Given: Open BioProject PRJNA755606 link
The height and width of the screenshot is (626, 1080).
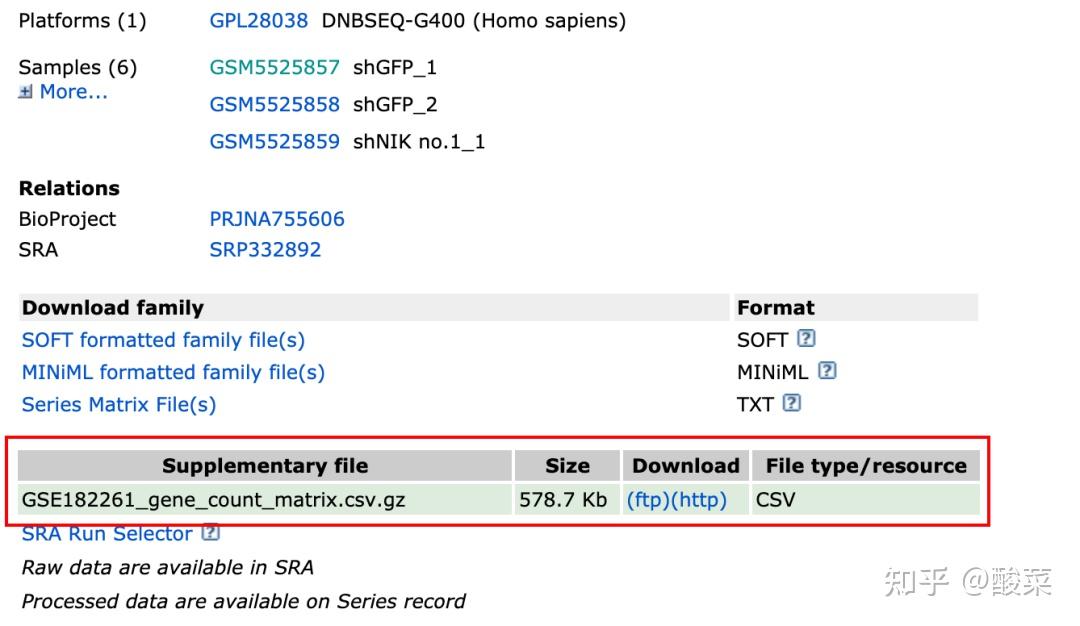Looking at the screenshot, I should point(276,219).
